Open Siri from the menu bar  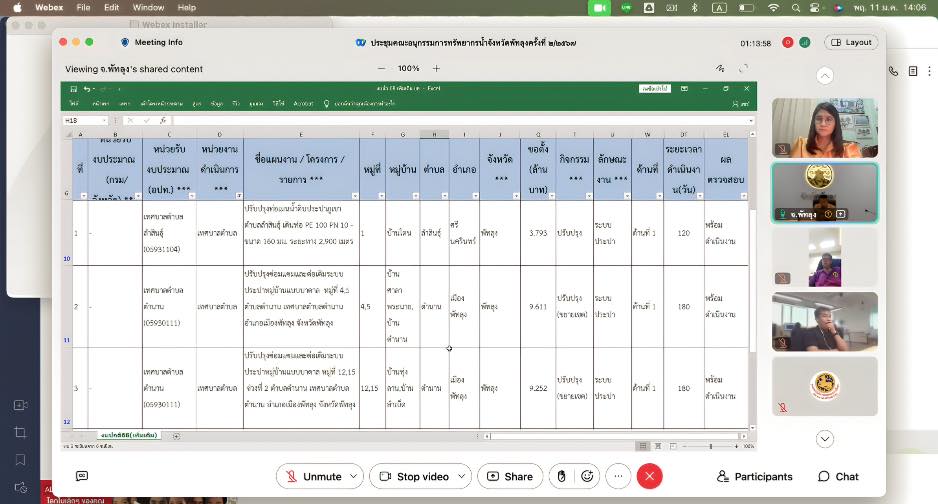[839, 8]
